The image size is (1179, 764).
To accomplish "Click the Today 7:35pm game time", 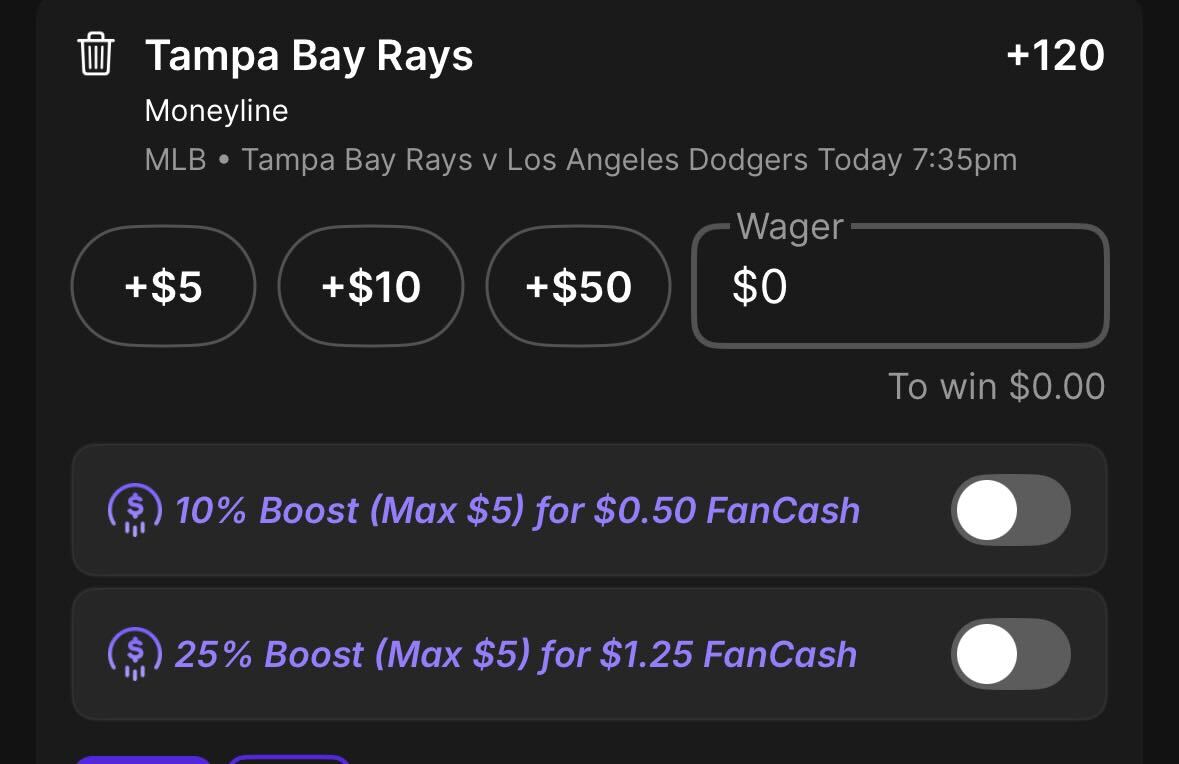I will coord(917,160).
